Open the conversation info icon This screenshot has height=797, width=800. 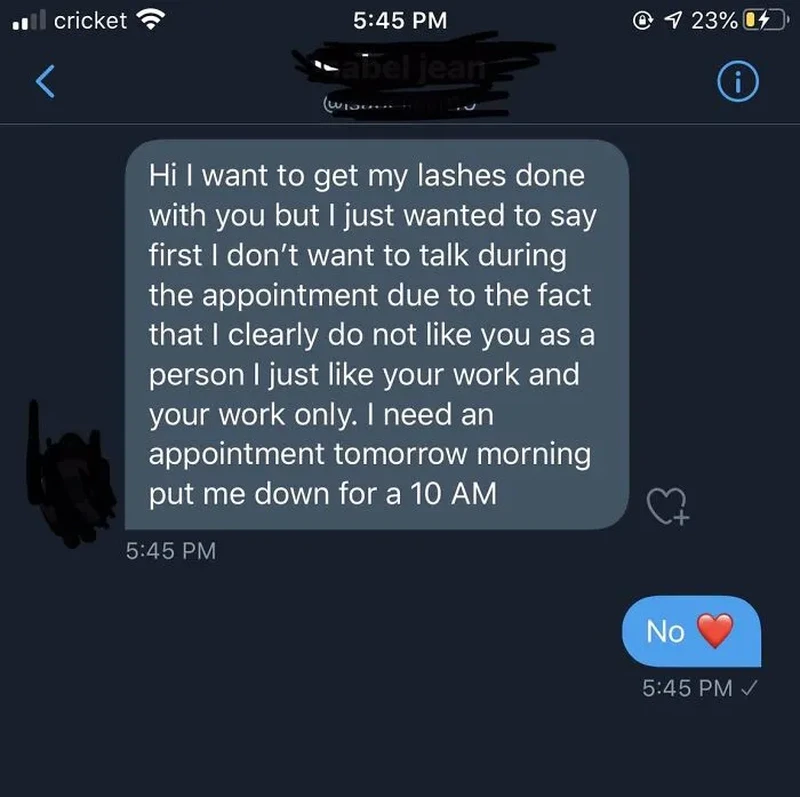point(738,82)
